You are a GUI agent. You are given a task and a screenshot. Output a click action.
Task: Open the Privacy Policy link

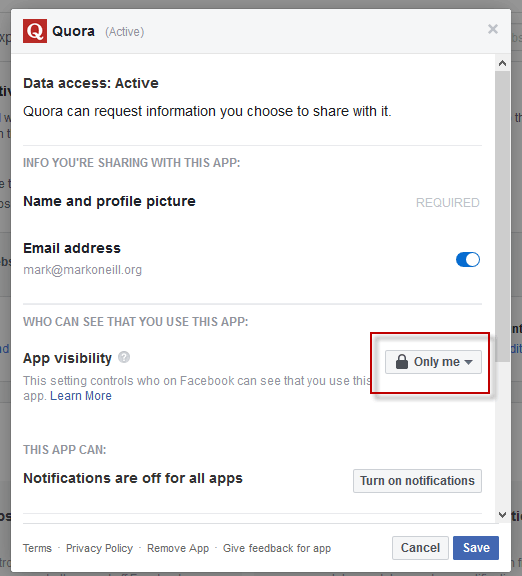tap(99, 548)
